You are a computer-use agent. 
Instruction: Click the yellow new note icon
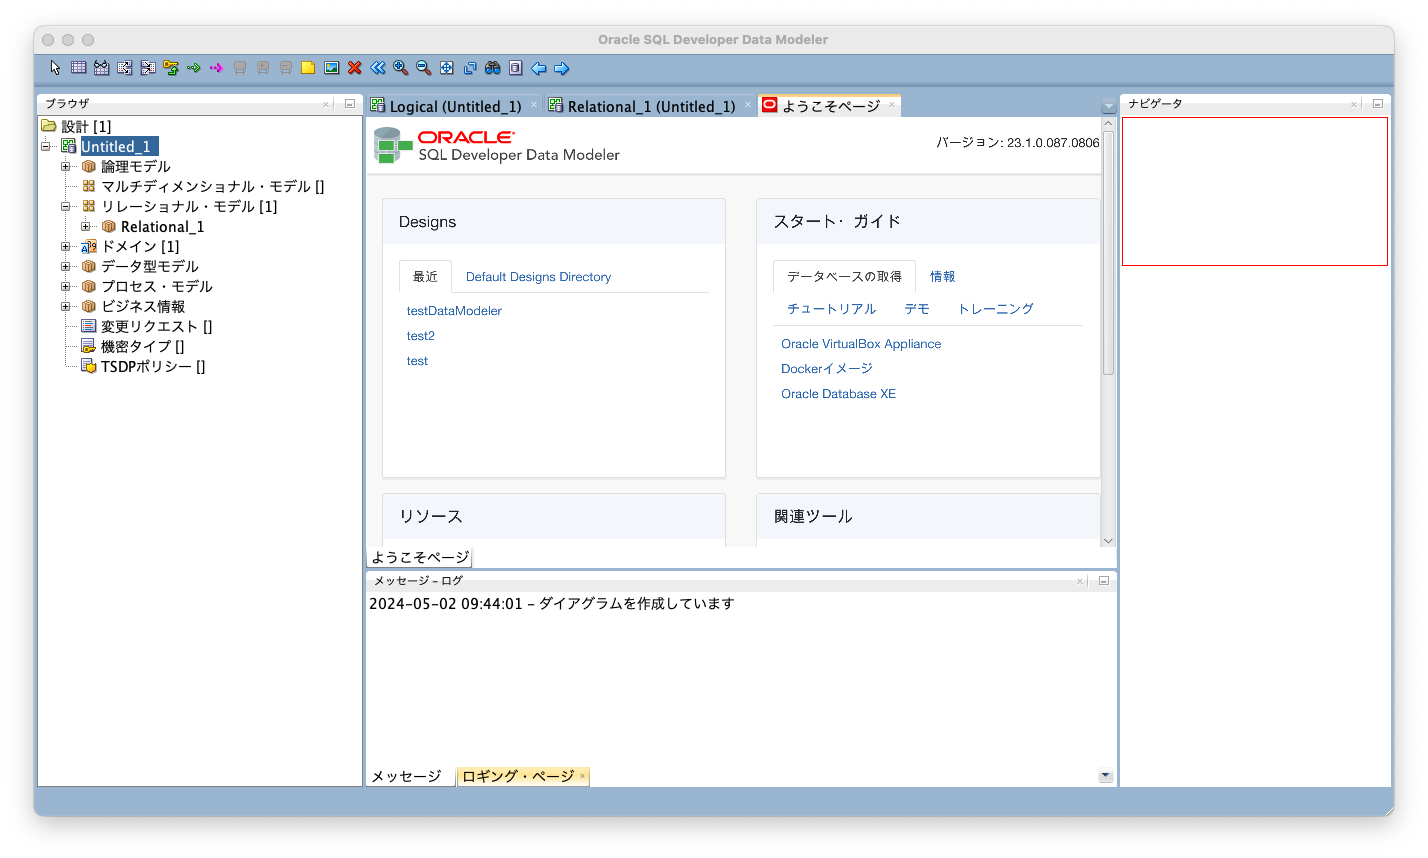[x=306, y=67]
